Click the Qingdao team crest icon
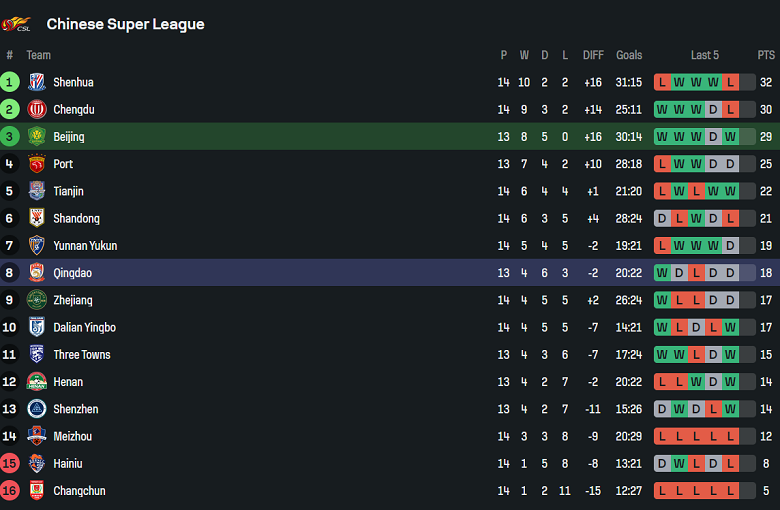This screenshot has width=780, height=510. 37,273
